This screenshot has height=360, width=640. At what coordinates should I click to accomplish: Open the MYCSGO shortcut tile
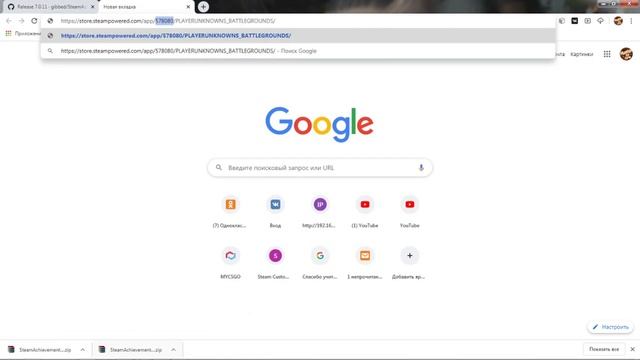click(x=230, y=256)
